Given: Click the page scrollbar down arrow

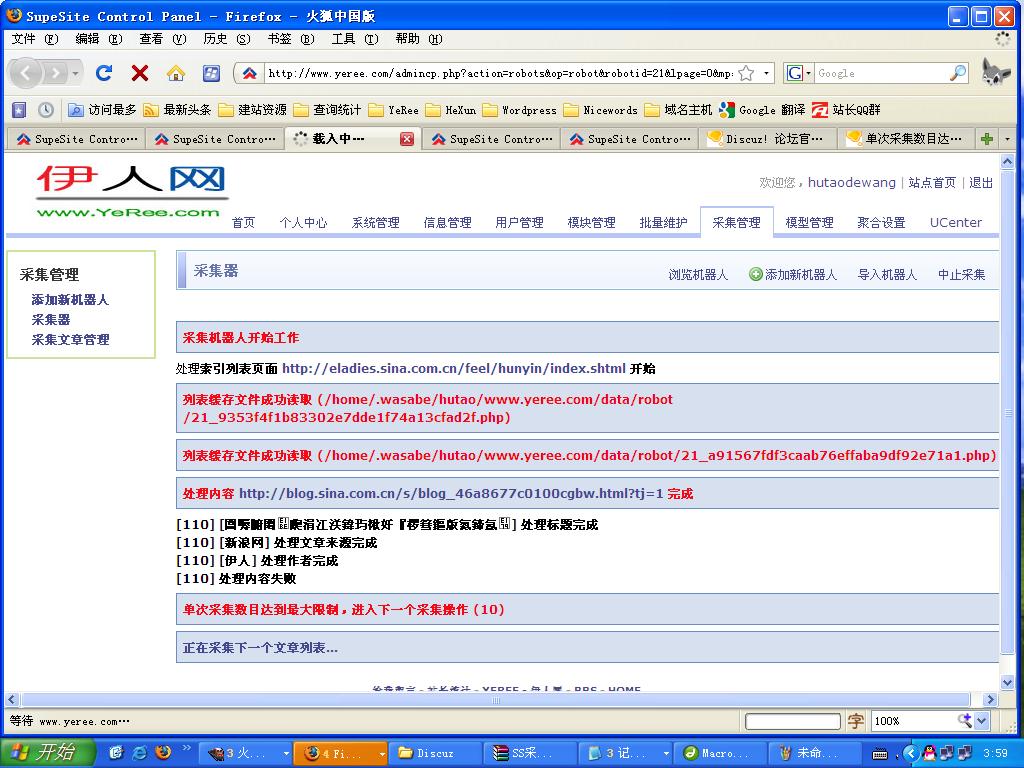Looking at the screenshot, I should pos(1007,682).
